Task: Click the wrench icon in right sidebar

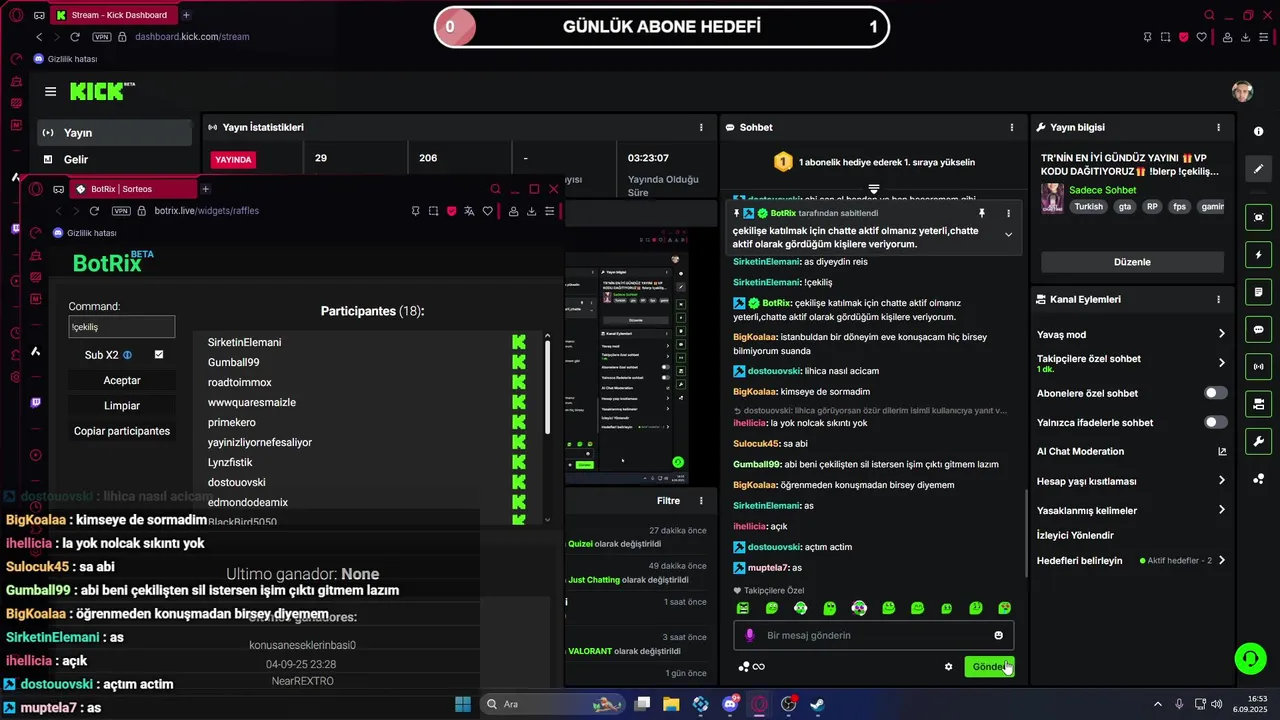Action: coord(1258,442)
